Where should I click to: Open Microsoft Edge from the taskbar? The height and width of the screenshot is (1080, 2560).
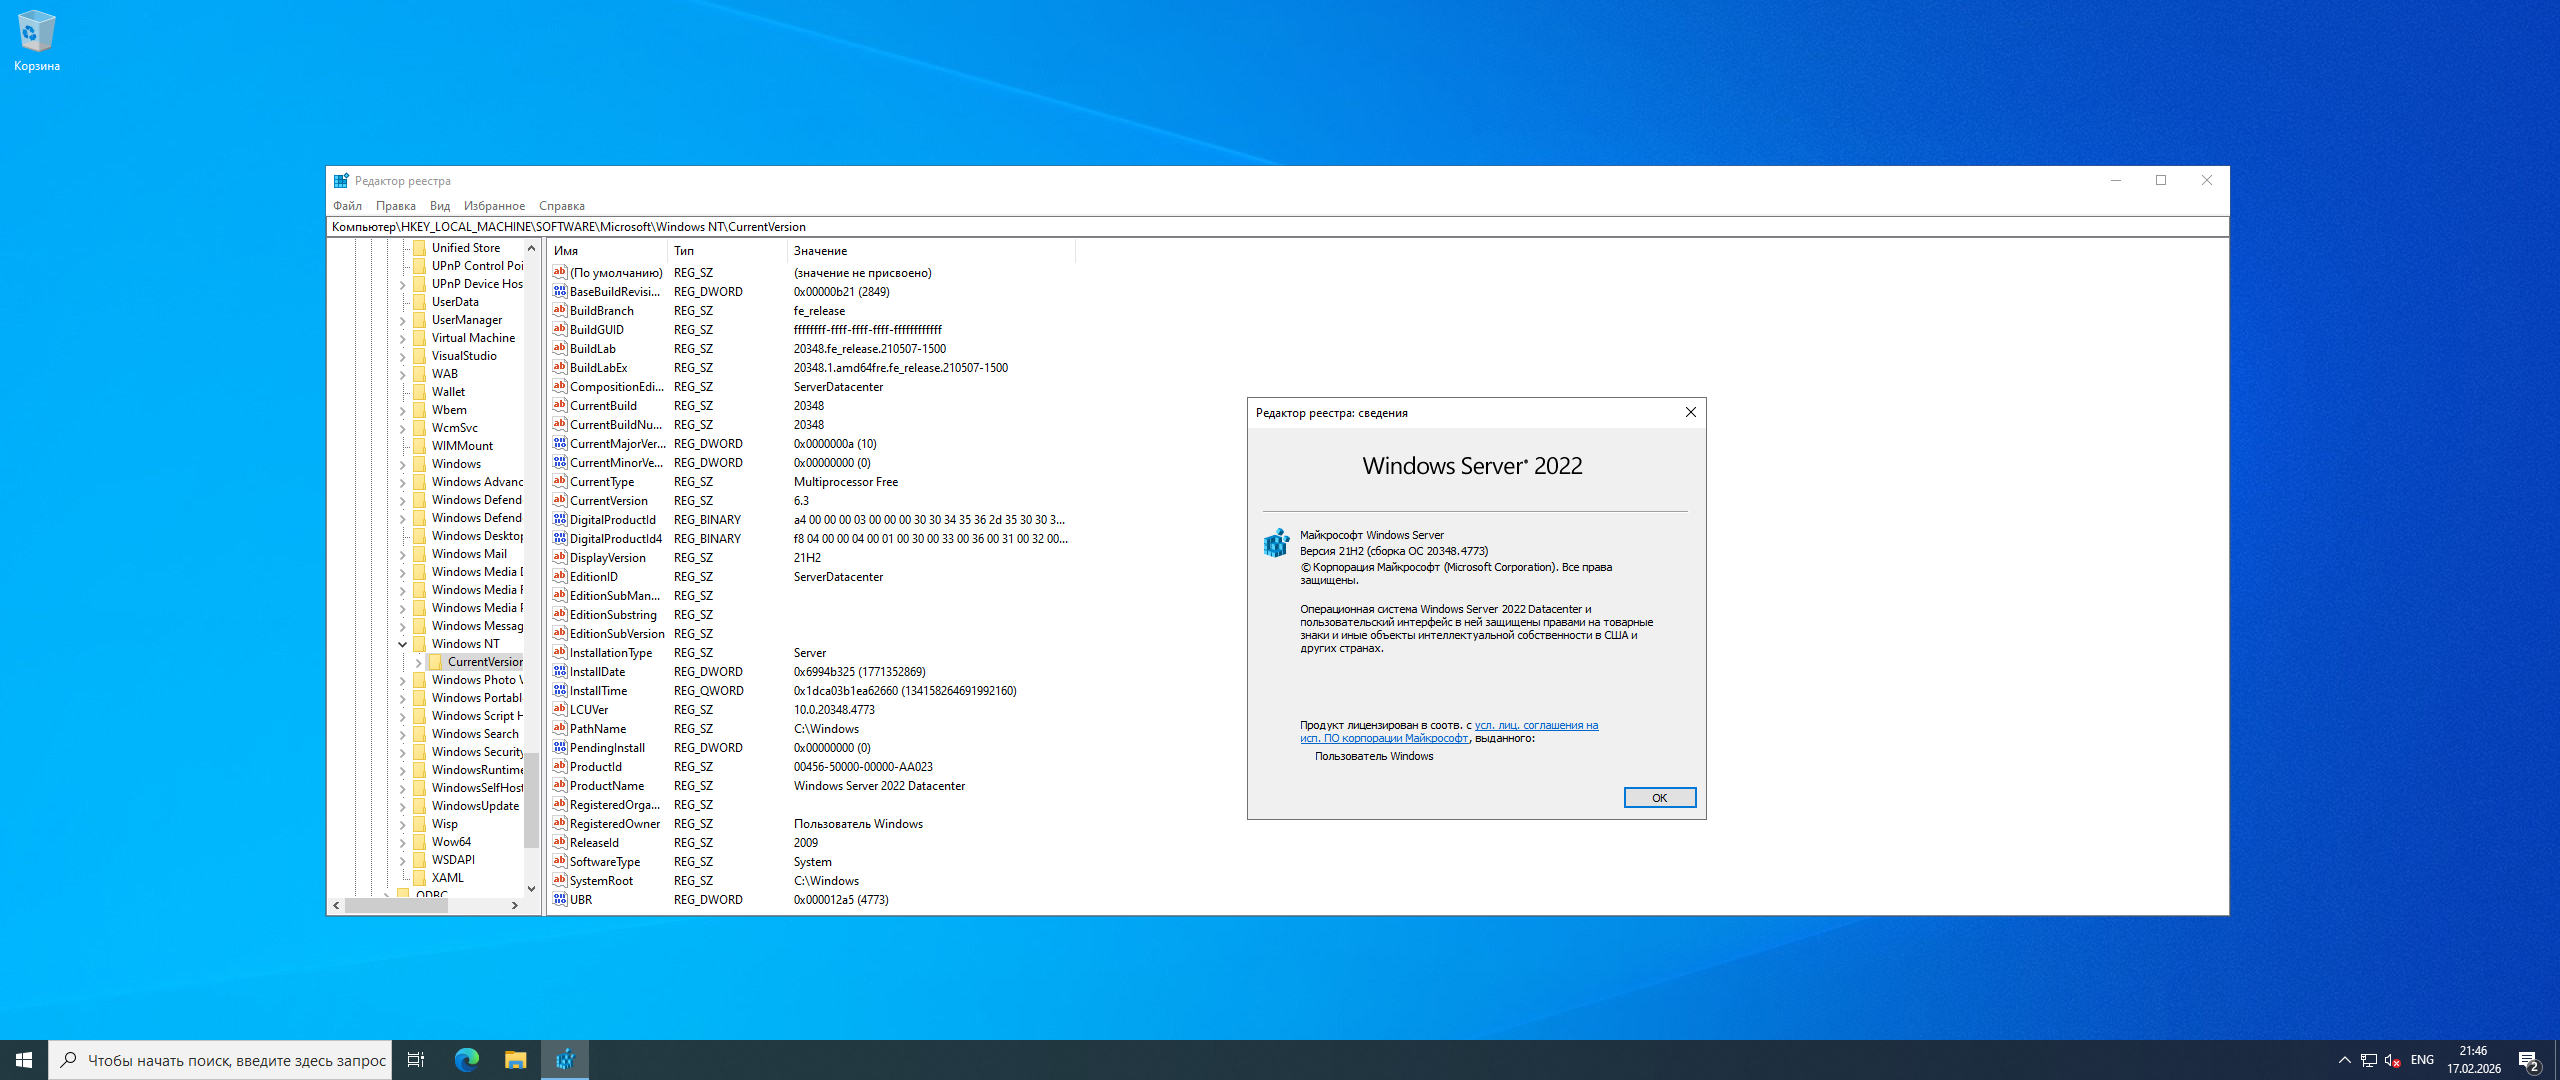pos(467,1060)
